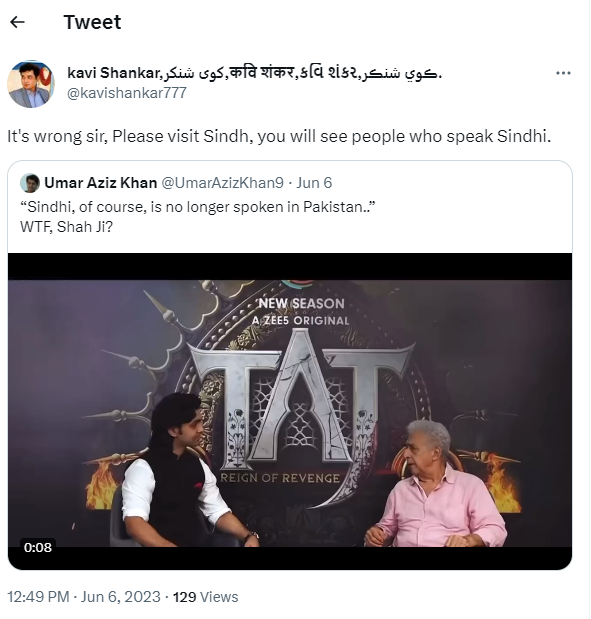Screen dimensions: 591x619
Task: Click the NEW SEASON ZEE5 ORIGINAL banner in video
Action: point(301,312)
